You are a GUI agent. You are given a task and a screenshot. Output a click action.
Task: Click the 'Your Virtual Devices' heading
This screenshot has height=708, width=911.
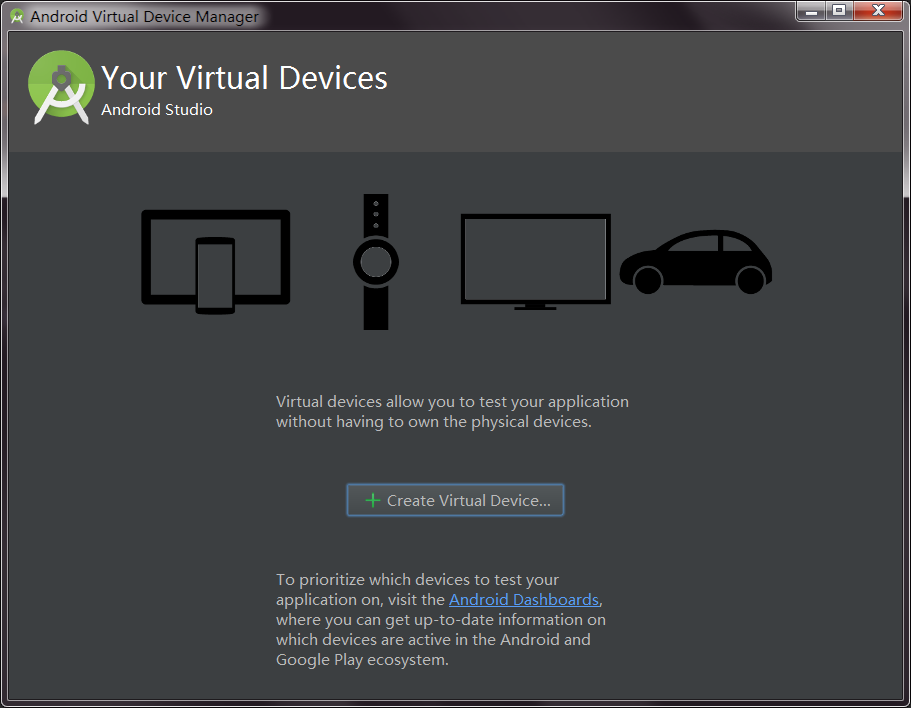click(x=244, y=78)
